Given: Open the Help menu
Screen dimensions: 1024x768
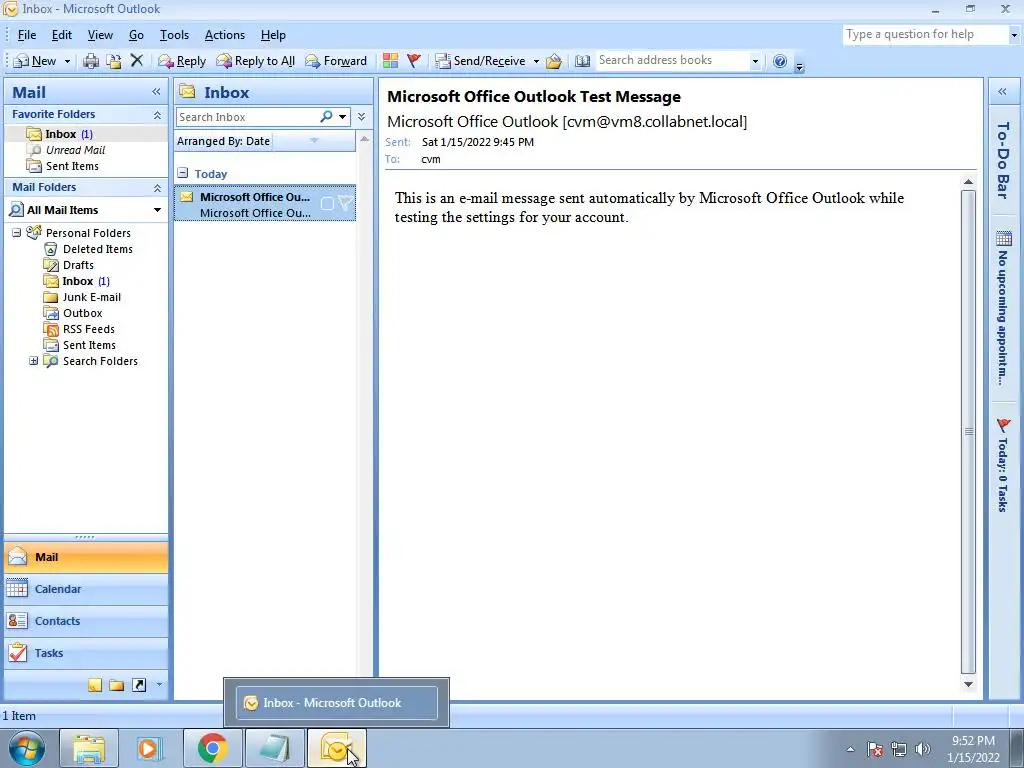Looking at the screenshot, I should 273,35.
